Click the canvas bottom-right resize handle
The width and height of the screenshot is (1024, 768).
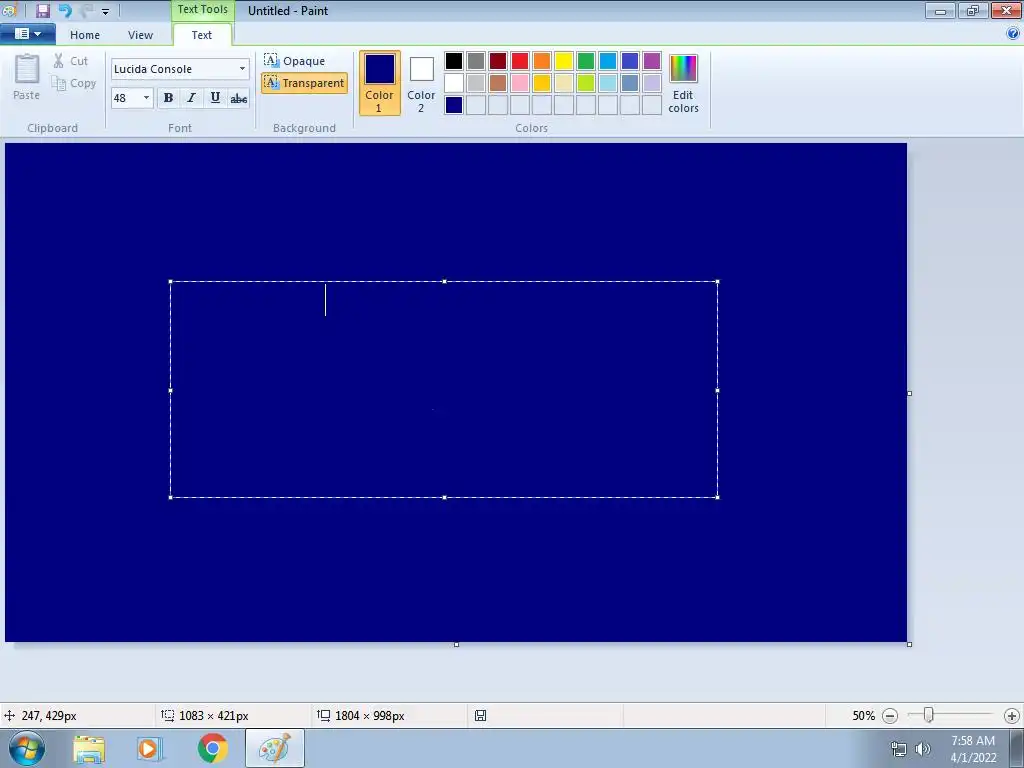(910, 645)
